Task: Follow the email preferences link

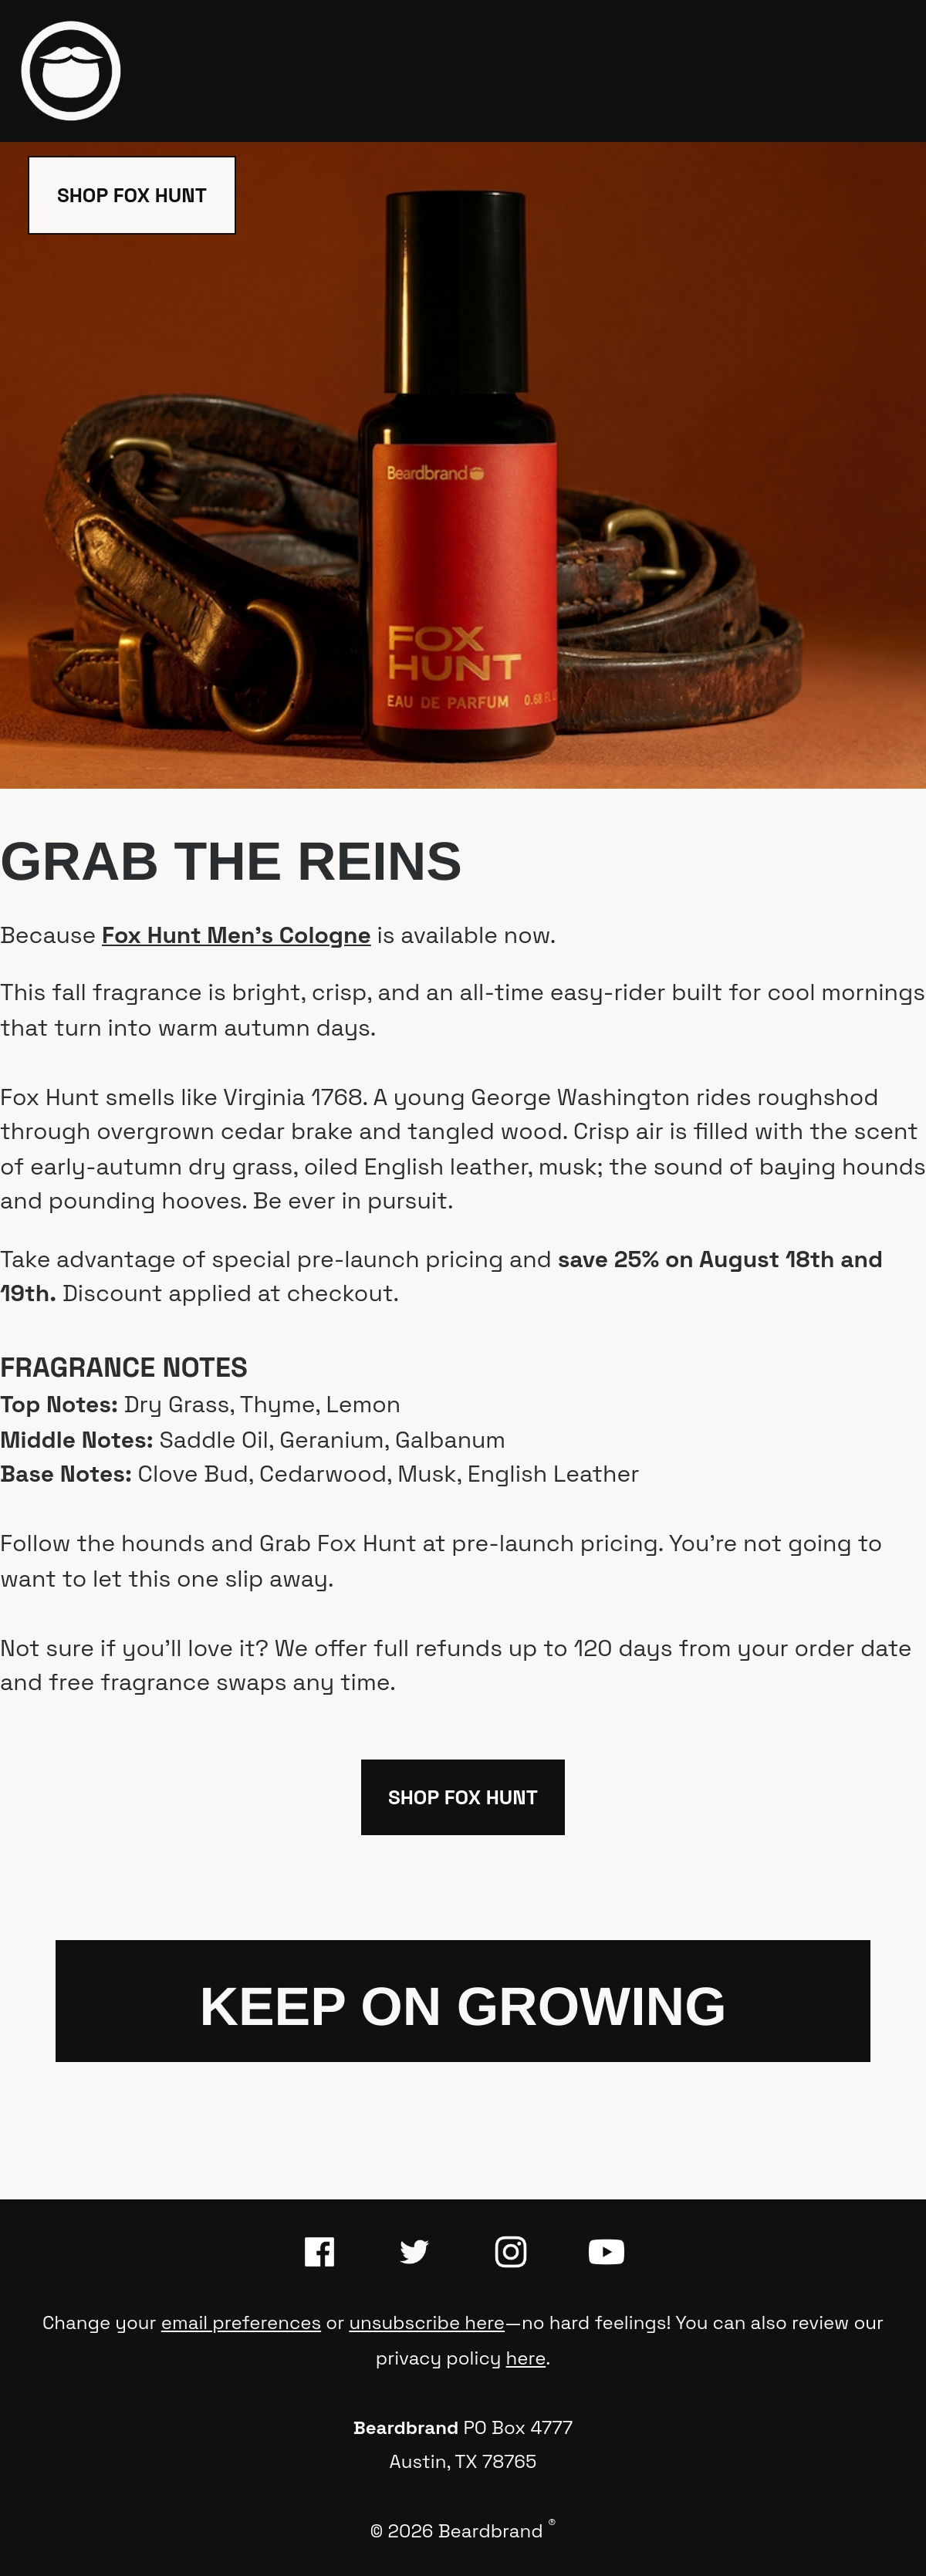Action: [241, 2322]
